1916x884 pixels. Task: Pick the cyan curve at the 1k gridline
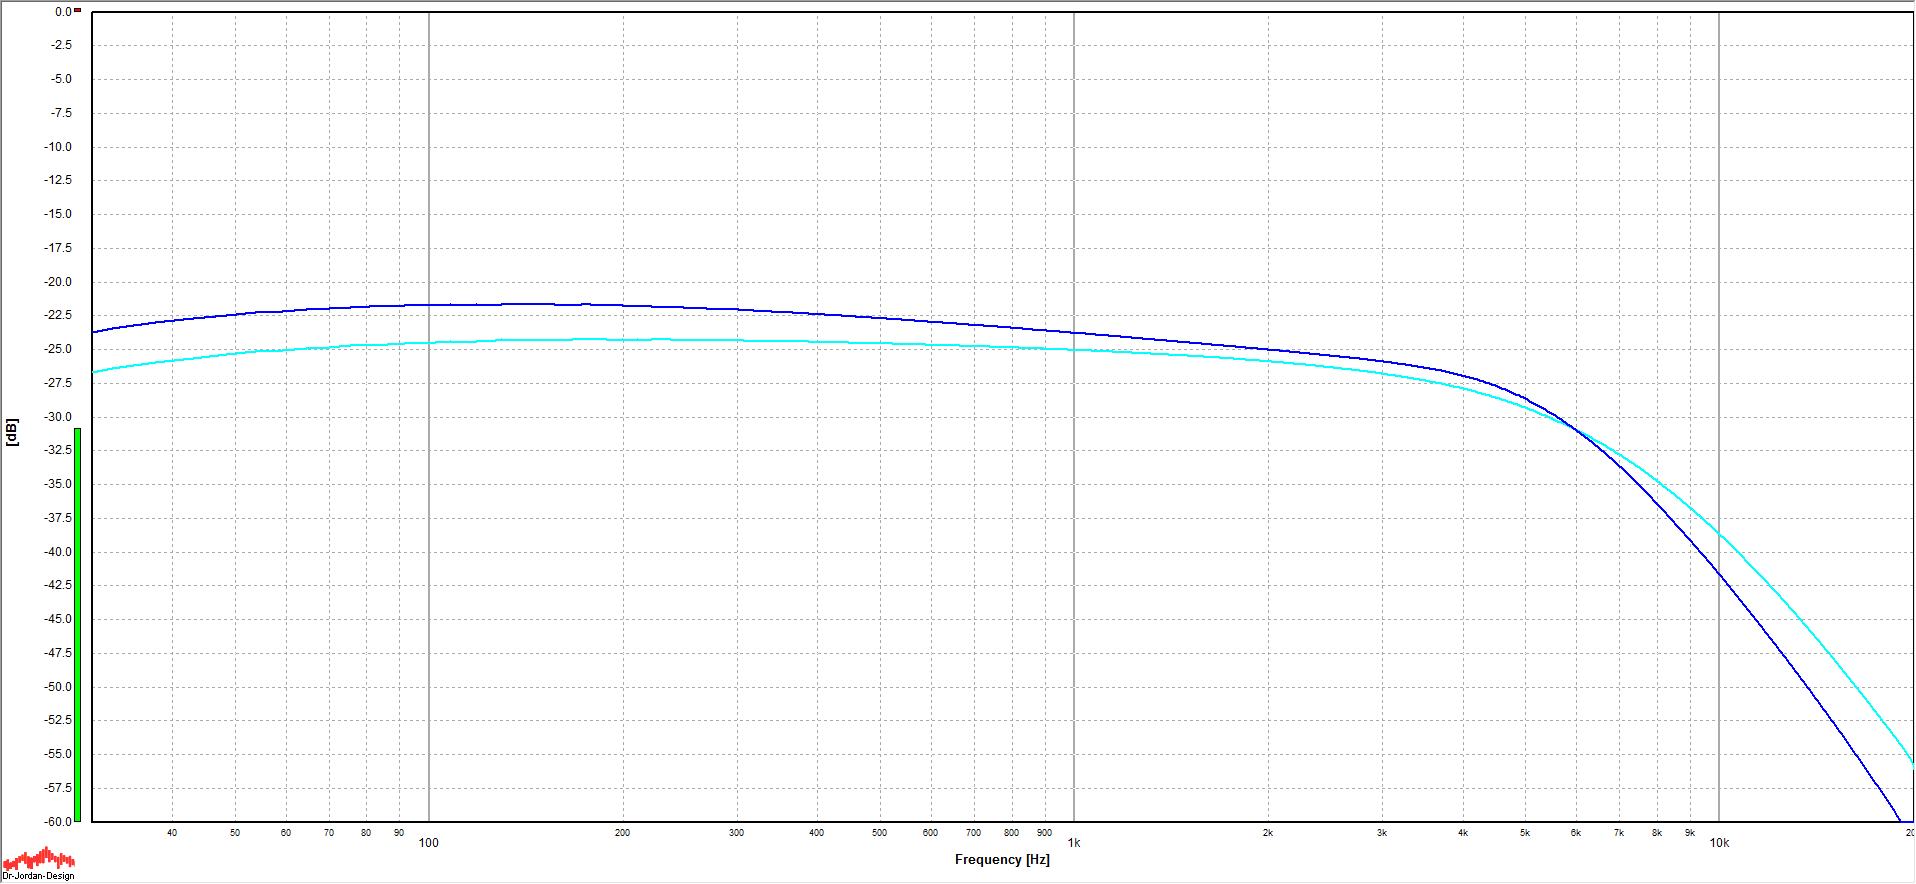point(1074,350)
